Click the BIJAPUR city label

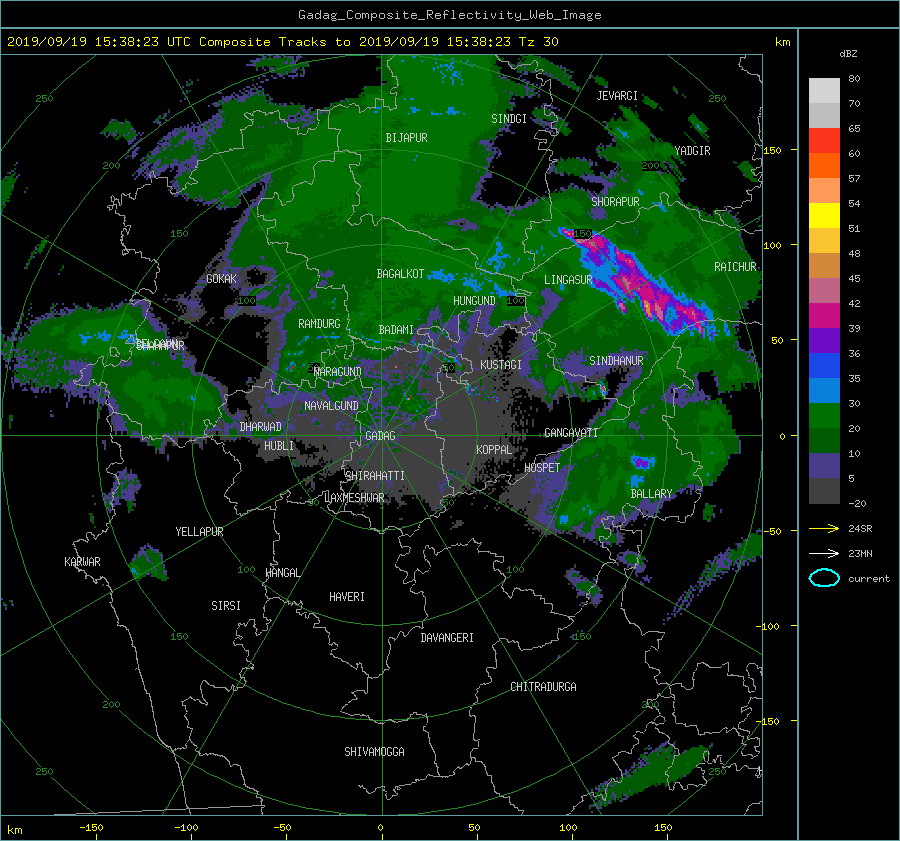(x=406, y=138)
